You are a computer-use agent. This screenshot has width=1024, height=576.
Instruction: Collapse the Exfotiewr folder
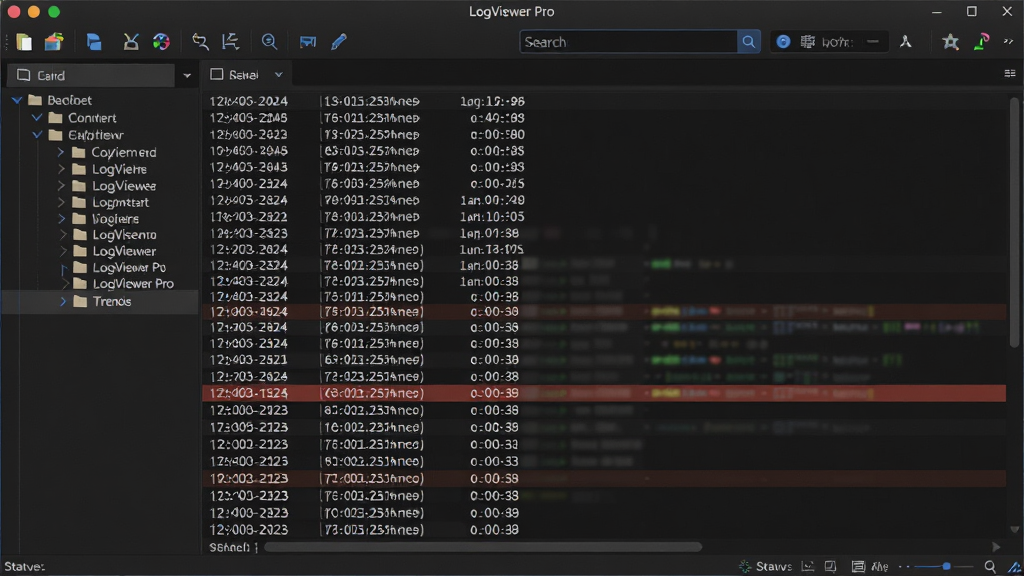(37, 135)
